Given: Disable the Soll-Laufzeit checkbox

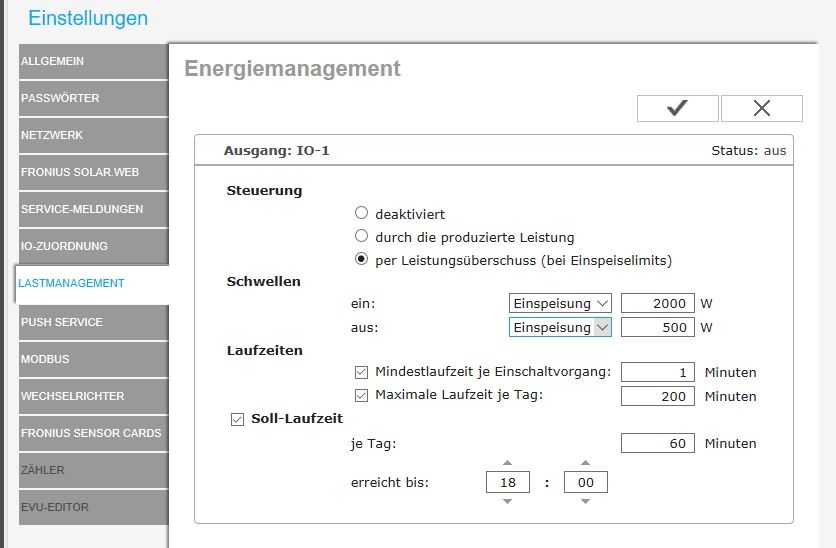Looking at the screenshot, I should click(238, 419).
